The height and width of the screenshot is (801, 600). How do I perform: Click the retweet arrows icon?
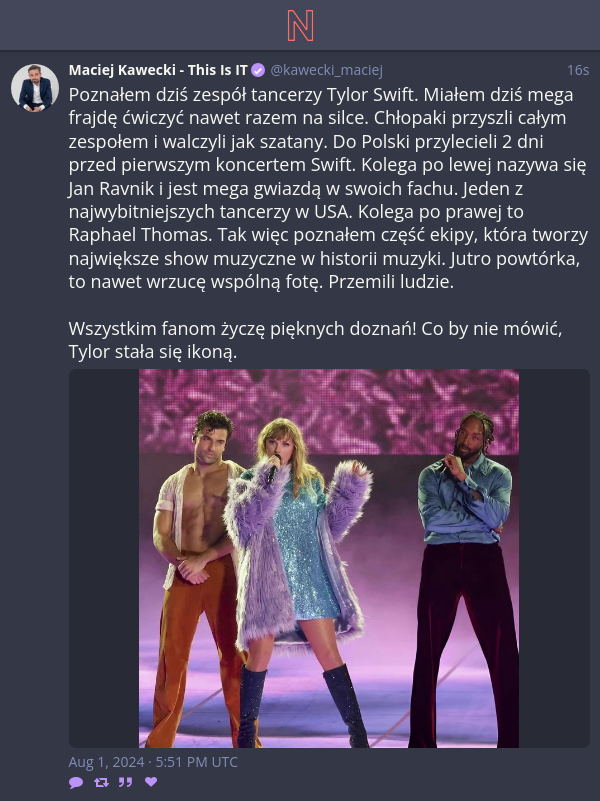[102, 782]
